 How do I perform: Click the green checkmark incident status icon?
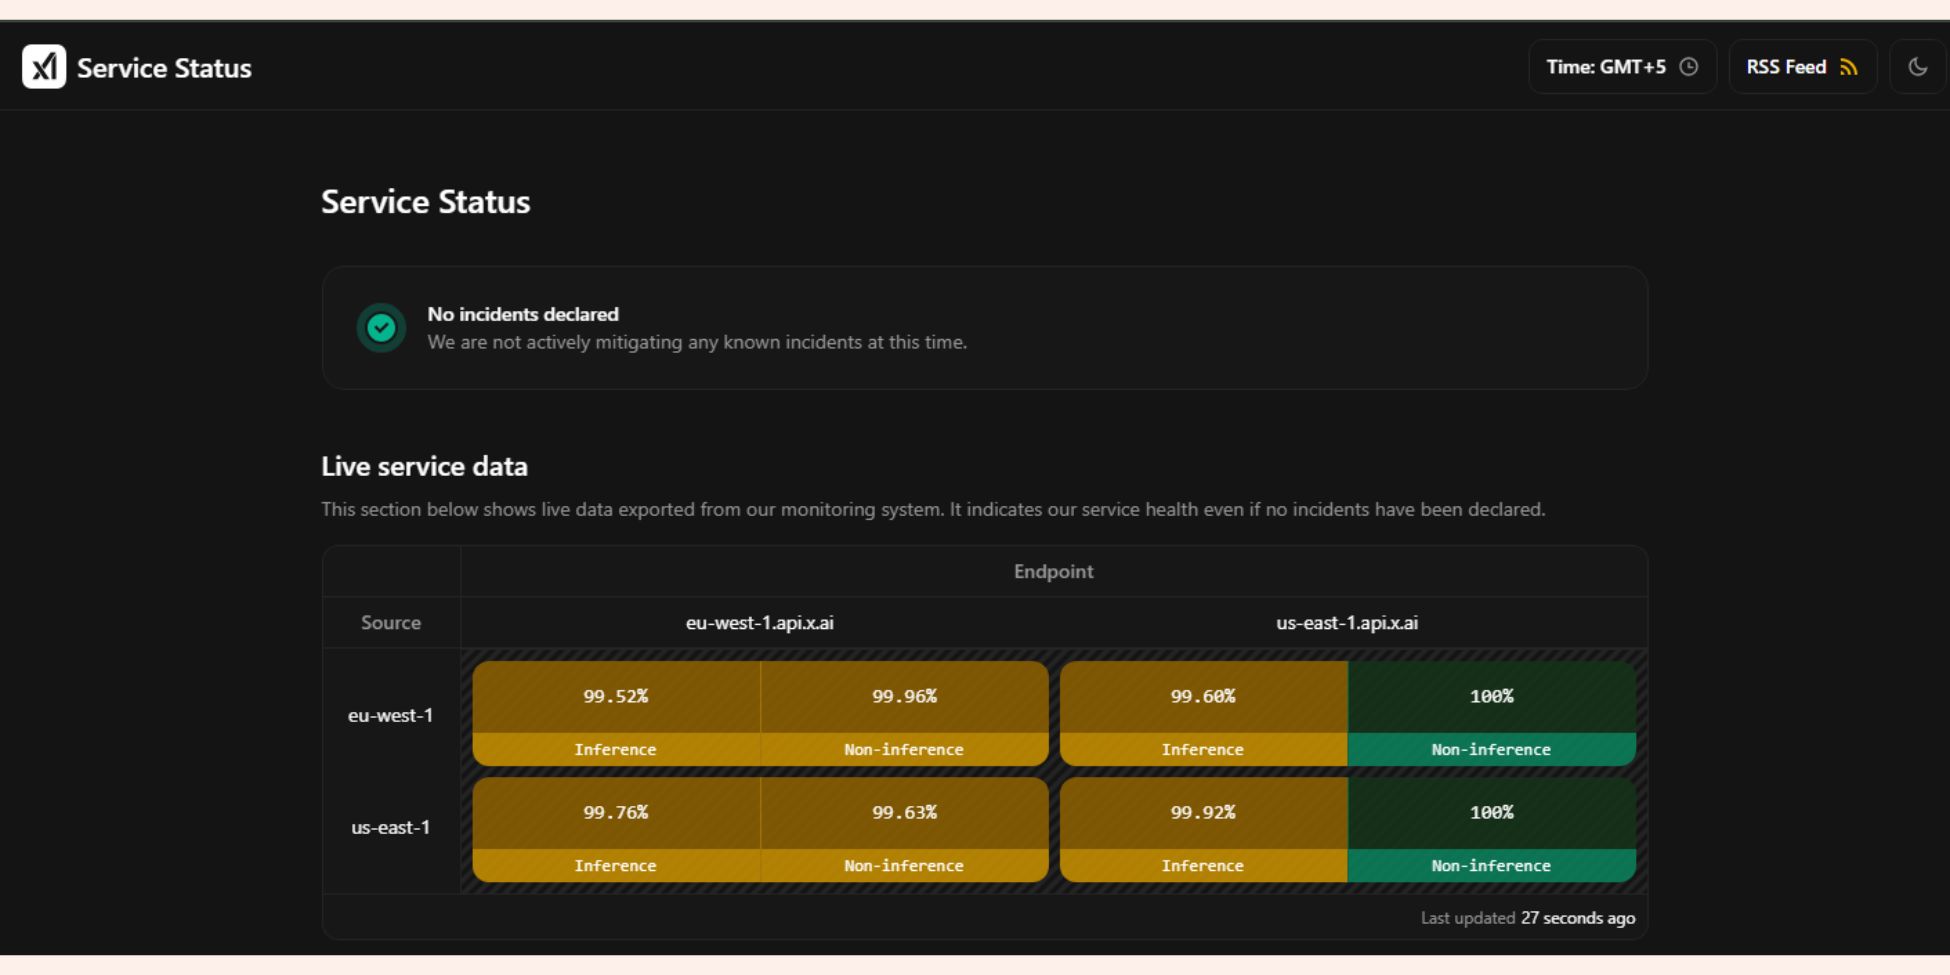(x=381, y=327)
